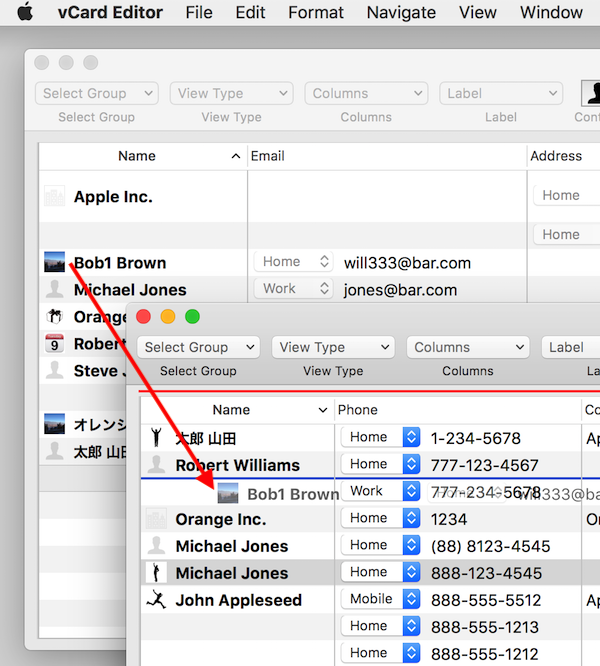The width and height of the screenshot is (600, 666).
Task: Edit the phone number 888-555-5512
Action: [486, 600]
